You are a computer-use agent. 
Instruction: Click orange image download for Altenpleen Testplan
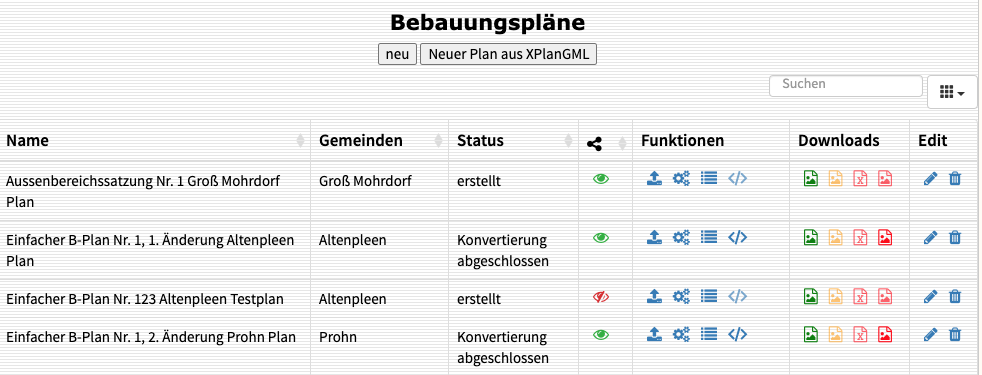(x=835, y=296)
